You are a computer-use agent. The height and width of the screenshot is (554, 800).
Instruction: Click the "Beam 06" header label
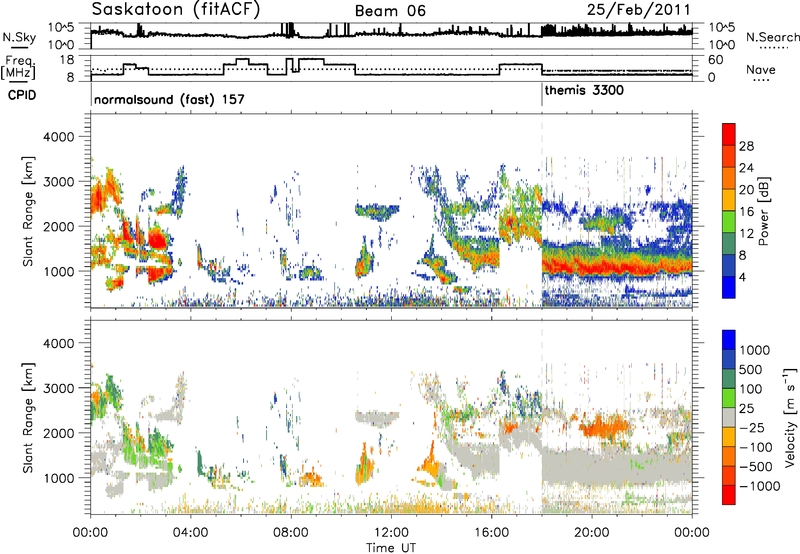click(x=390, y=11)
